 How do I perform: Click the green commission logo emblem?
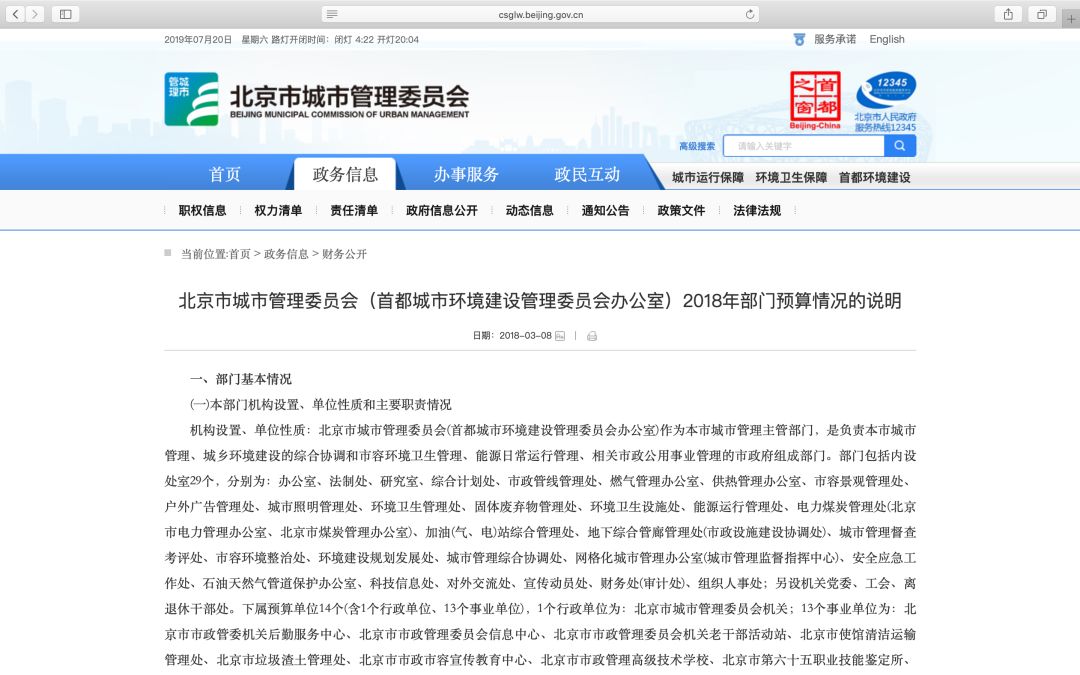tap(191, 99)
